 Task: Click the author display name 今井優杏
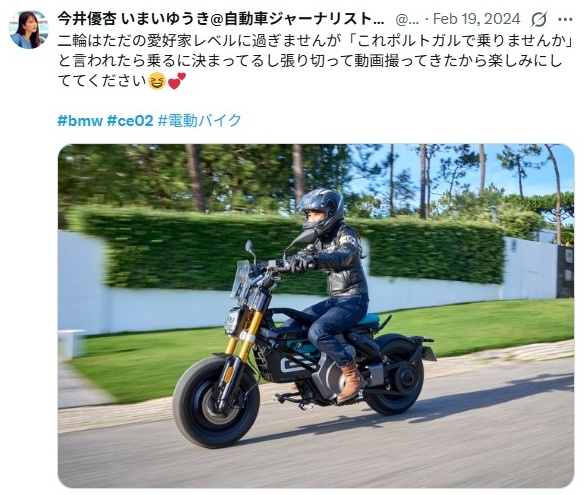point(87,19)
